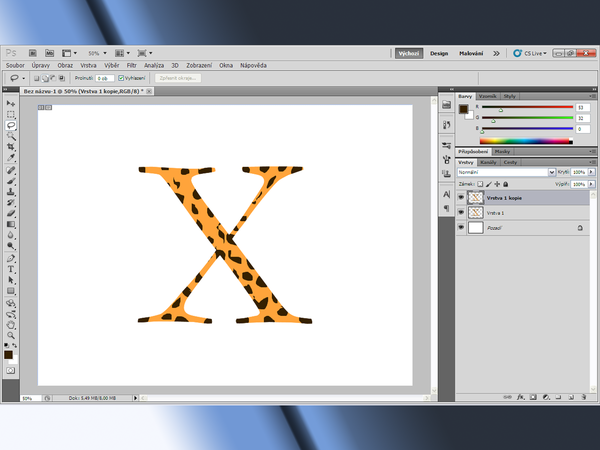Toggle the Vyhlazení checkbox
This screenshot has height=450, width=600.
point(121,77)
